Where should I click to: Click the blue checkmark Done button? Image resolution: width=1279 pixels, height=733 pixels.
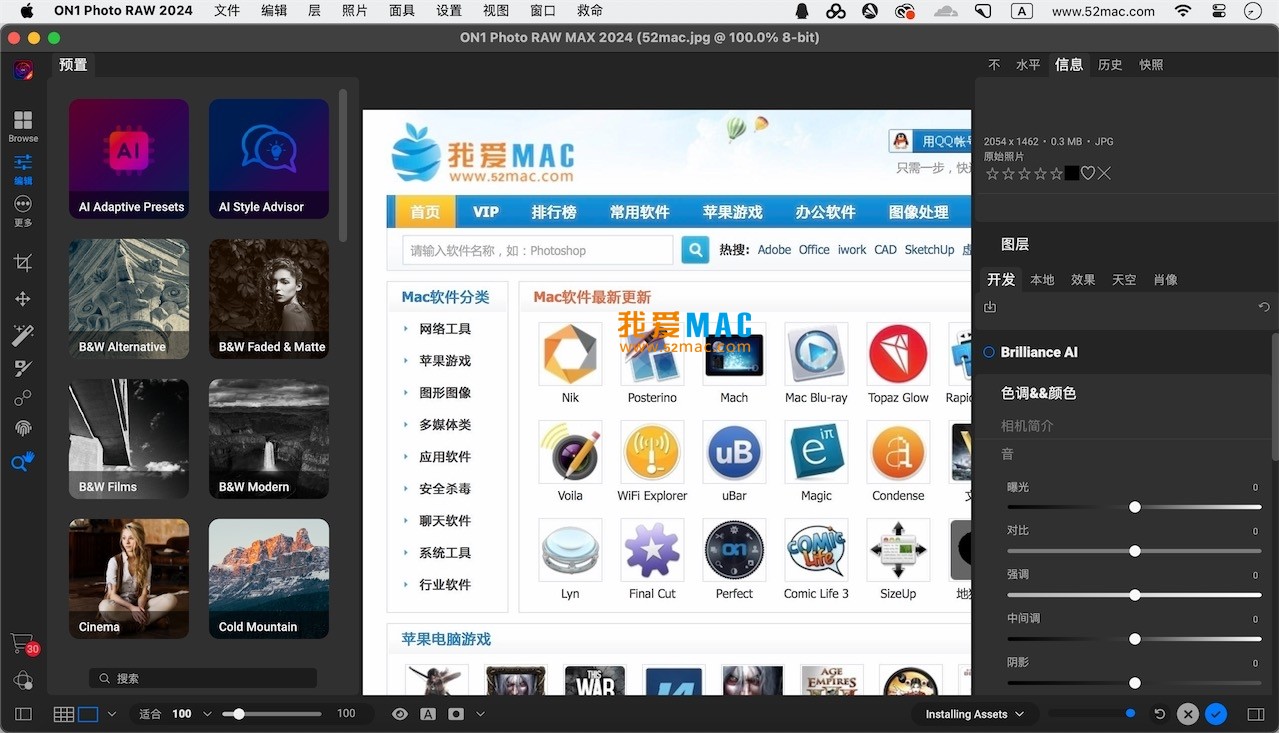pyautogui.click(x=1216, y=714)
